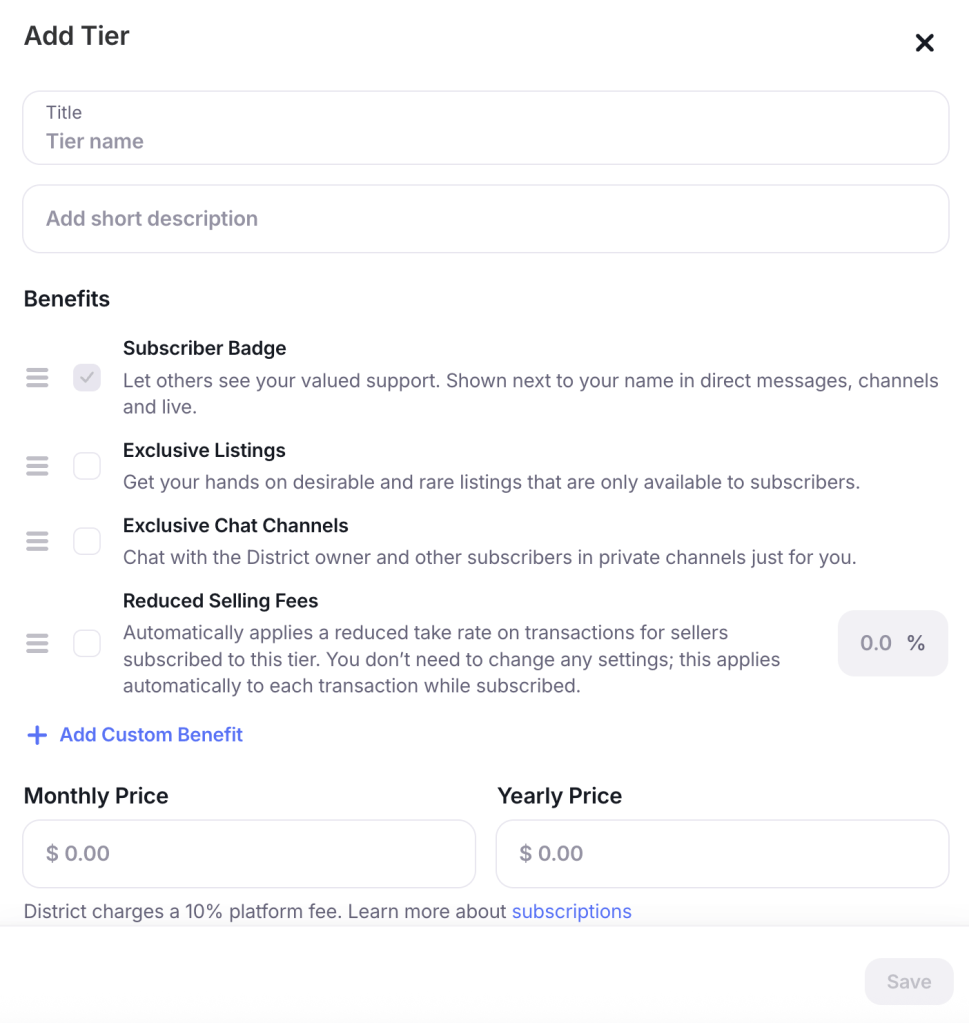This screenshot has width=969, height=1023.
Task: Close the Add Tier dialog
Action: pyautogui.click(x=924, y=43)
